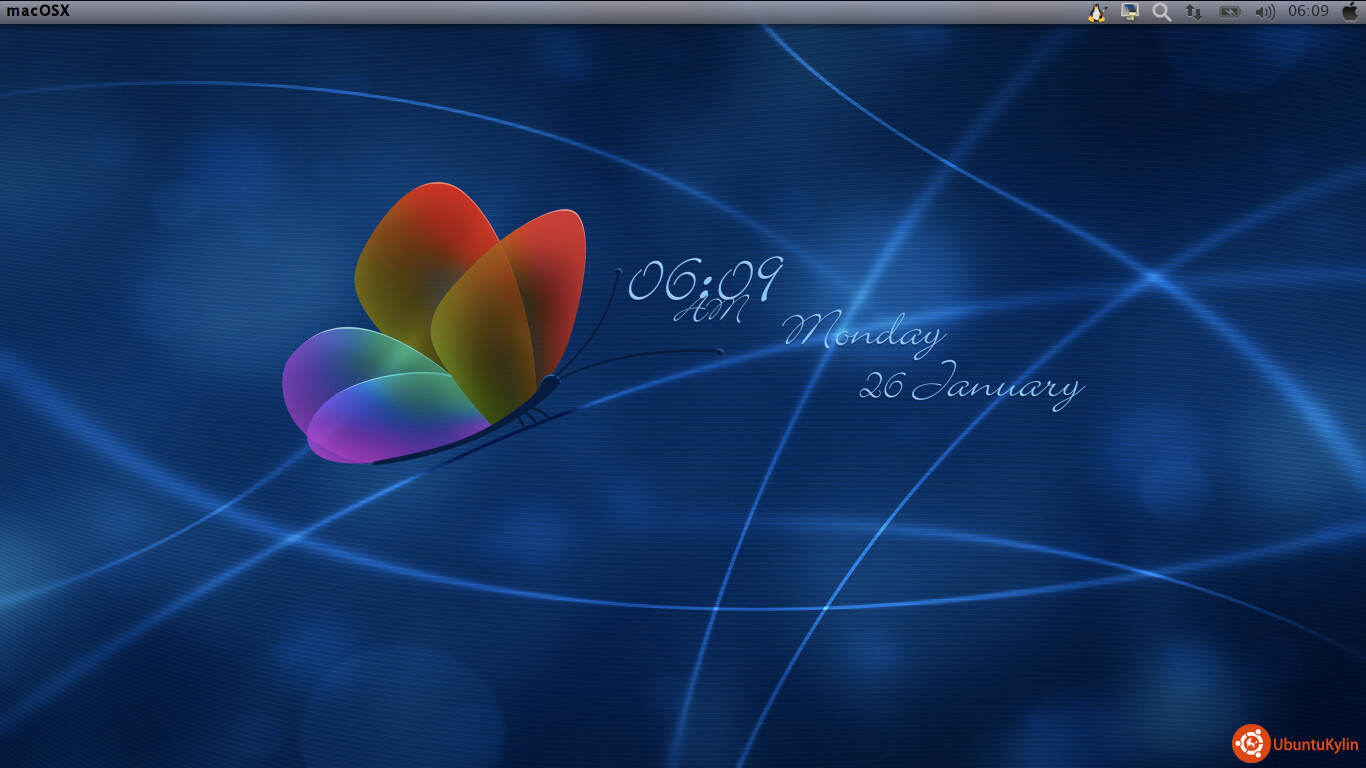Click the large 06:09 desktop clock widget
The width and height of the screenshot is (1366, 768).
tap(705, 281)
